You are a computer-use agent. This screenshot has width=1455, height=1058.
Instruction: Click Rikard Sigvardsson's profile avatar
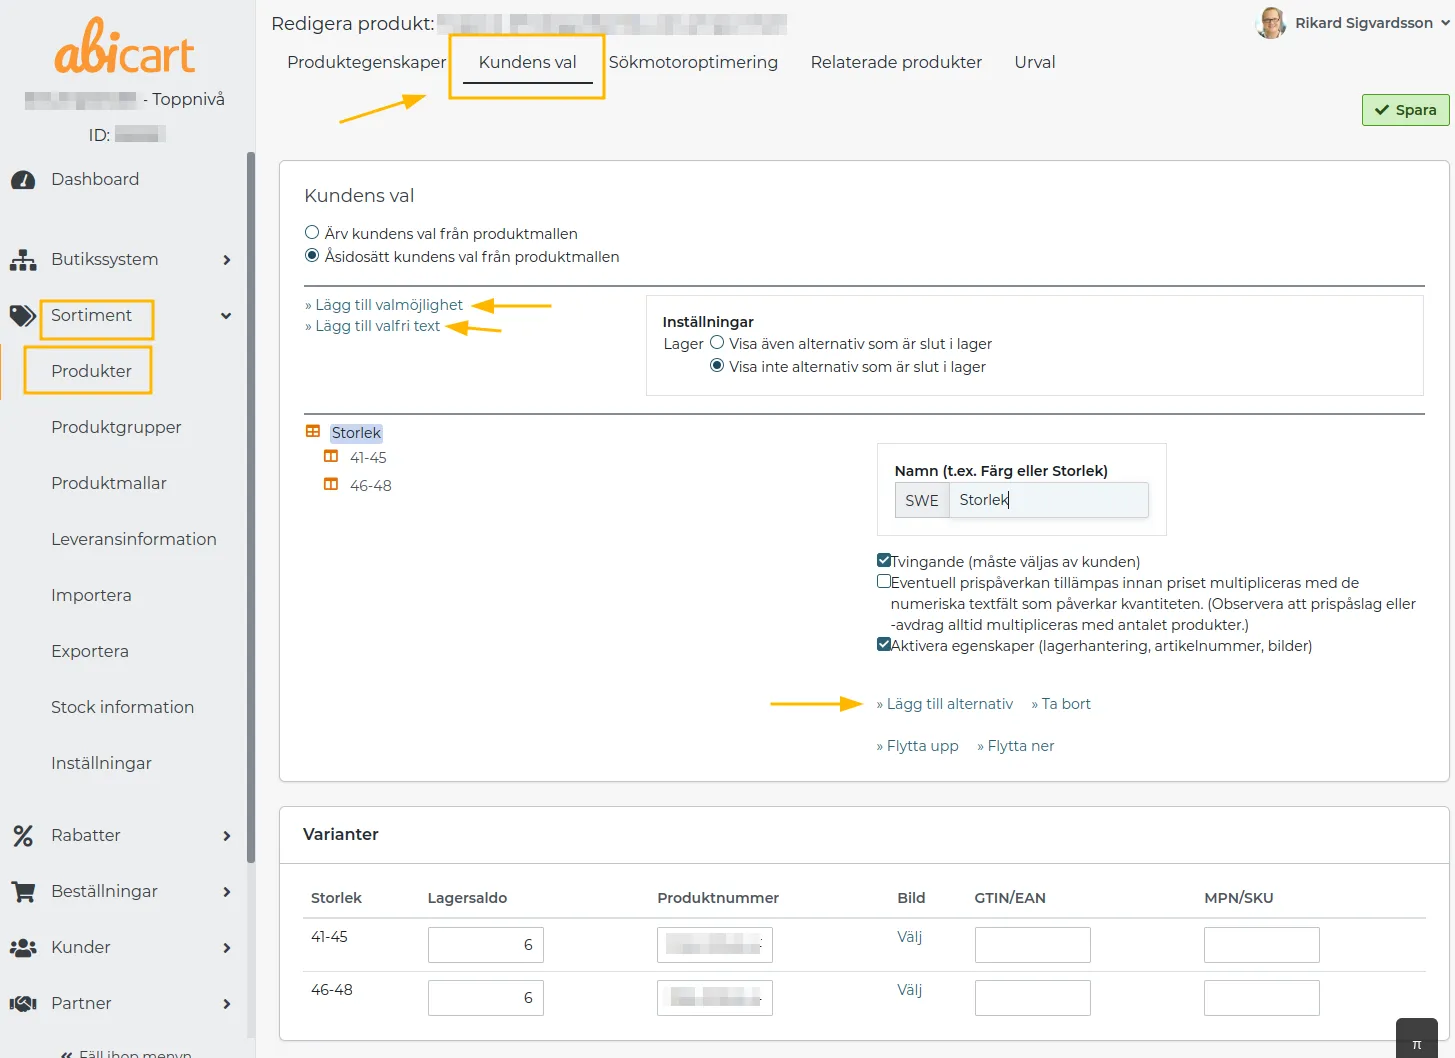pos(1271,23)
